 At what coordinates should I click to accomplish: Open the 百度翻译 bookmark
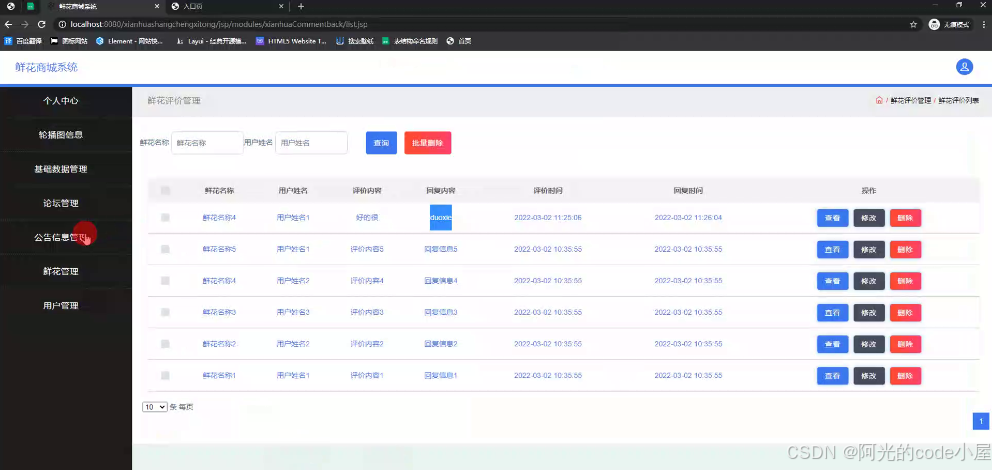(x=23, y=41)
